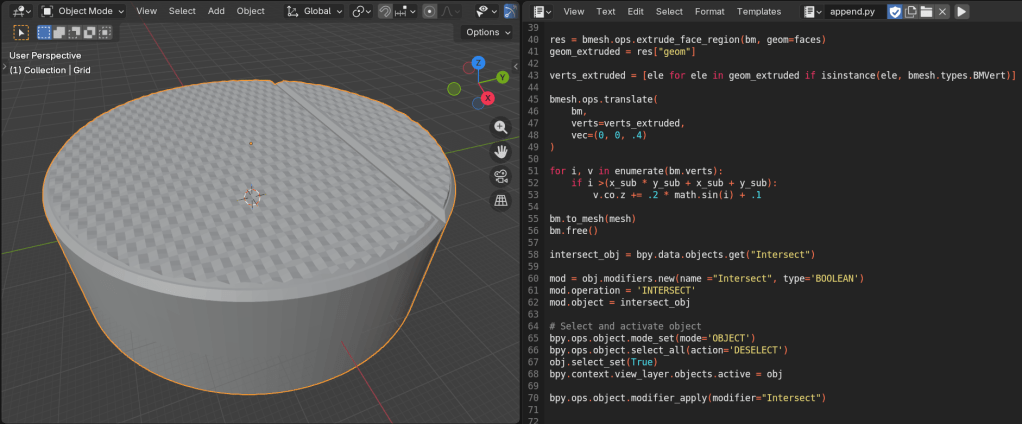This screenshot has width=1022, height=424.
Task: Open the Templates menu in text editor
Action: [x=759, y=11]
